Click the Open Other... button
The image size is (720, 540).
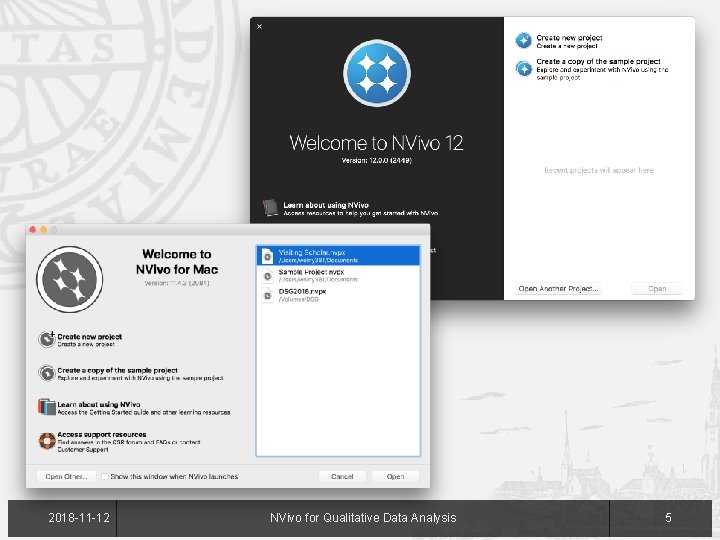coord(66,477)
